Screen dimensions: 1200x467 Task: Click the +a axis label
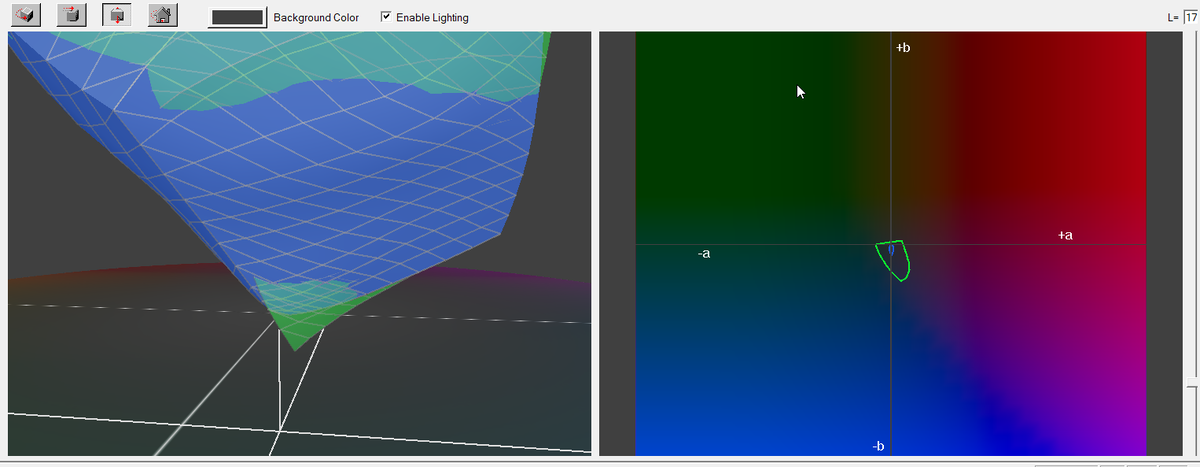point(1065,235)
